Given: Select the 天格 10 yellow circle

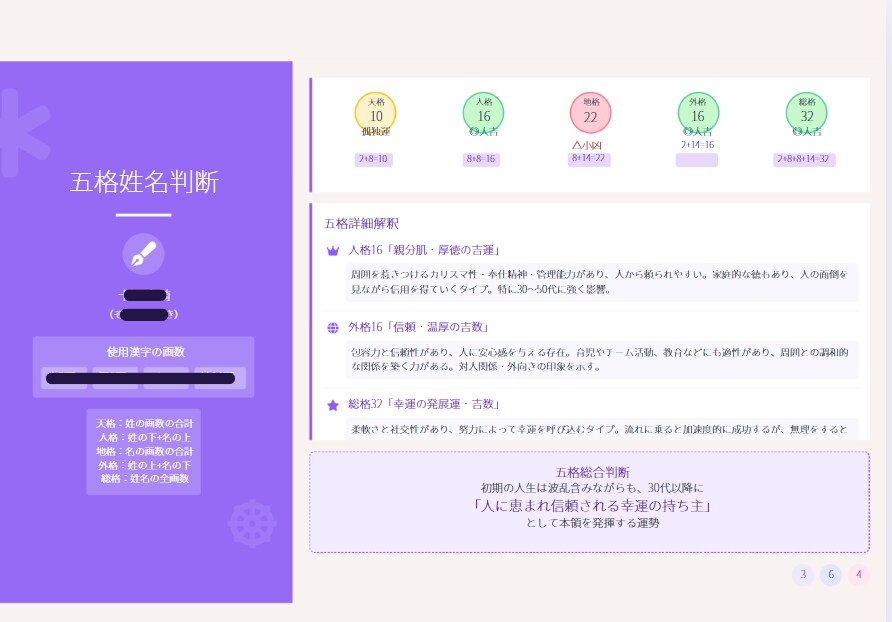Looking at the screenshot, I should click(375, 113).
